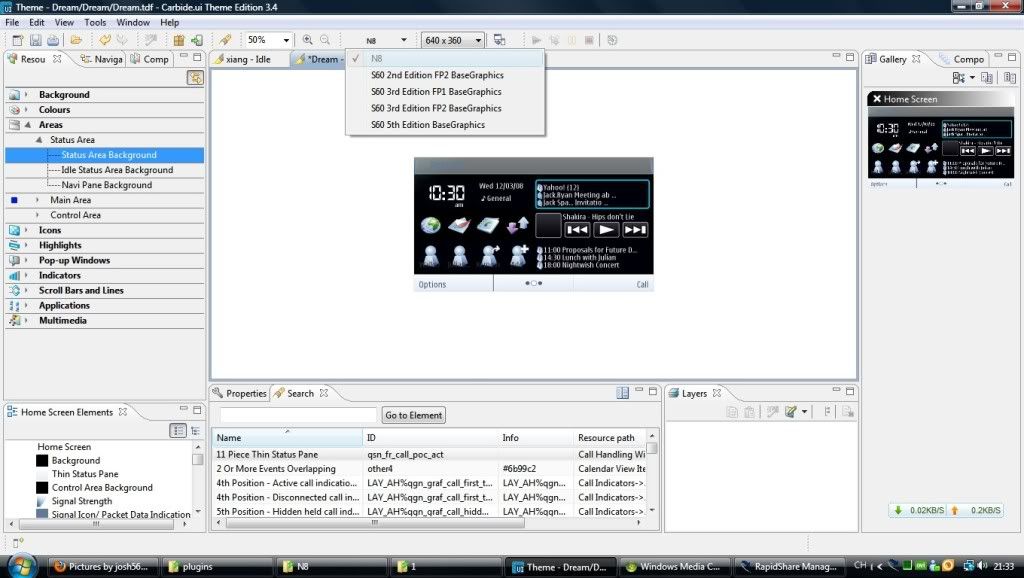The height and width of the screenshot is (578, 1024).
Task: Click the open folder toolbar icon
Action: [76, 40]
